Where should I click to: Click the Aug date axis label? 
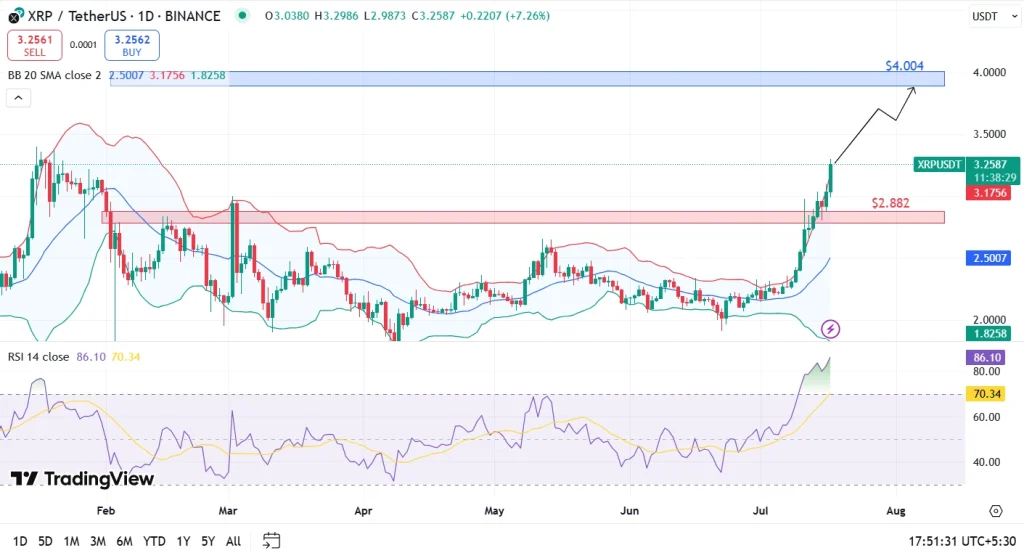(x=896, y=511)
